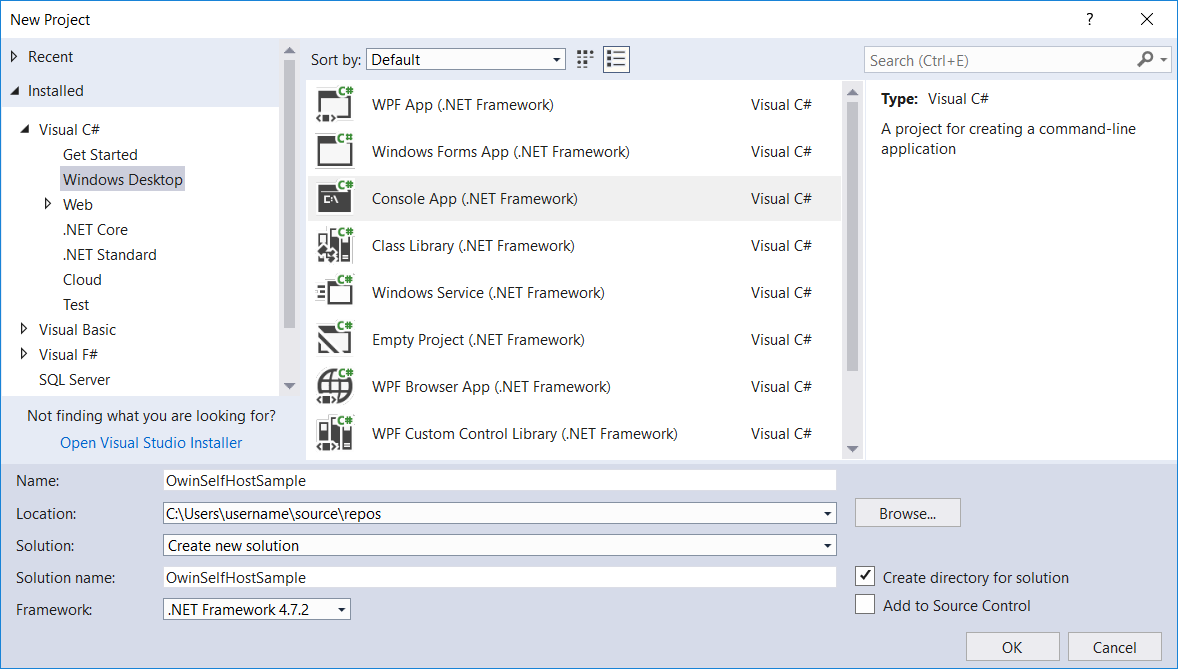The height and width of the screenshot is (669, 1178).
Task: Enable Add to Source Control
Action: [x=864, y=604]
